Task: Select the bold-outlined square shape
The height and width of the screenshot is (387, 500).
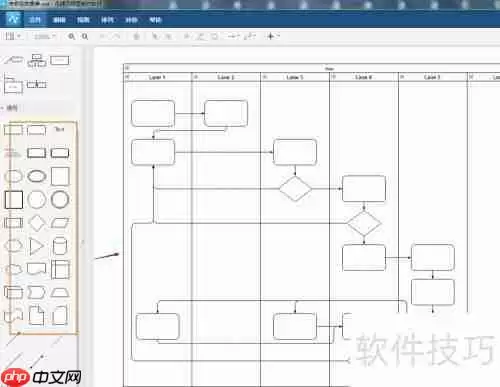Action: tap(14, 199)
